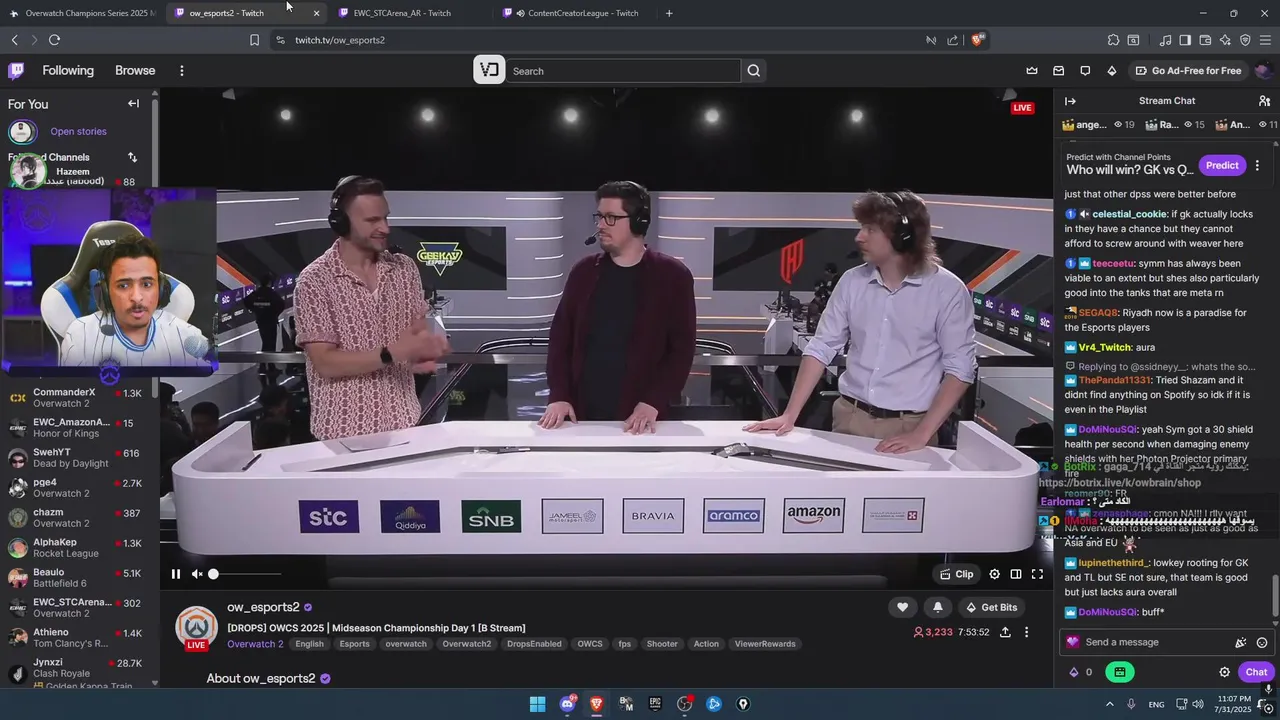Collapse the Stream Chat panel

(1070, 101)
